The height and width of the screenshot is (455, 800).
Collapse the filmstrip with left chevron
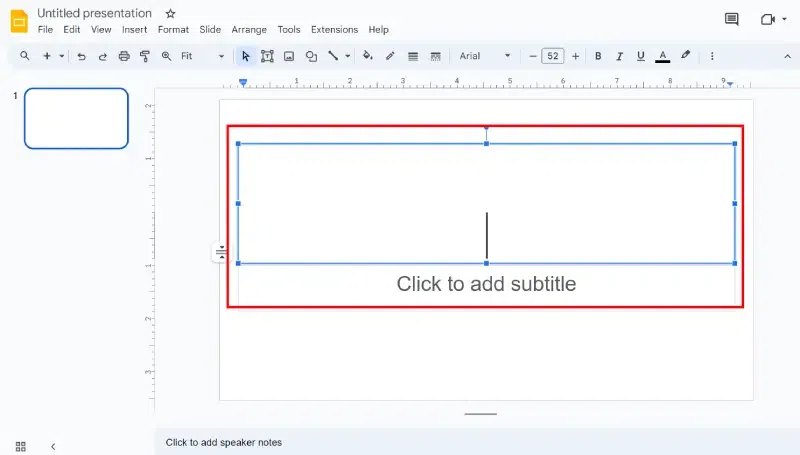point(53,446)
